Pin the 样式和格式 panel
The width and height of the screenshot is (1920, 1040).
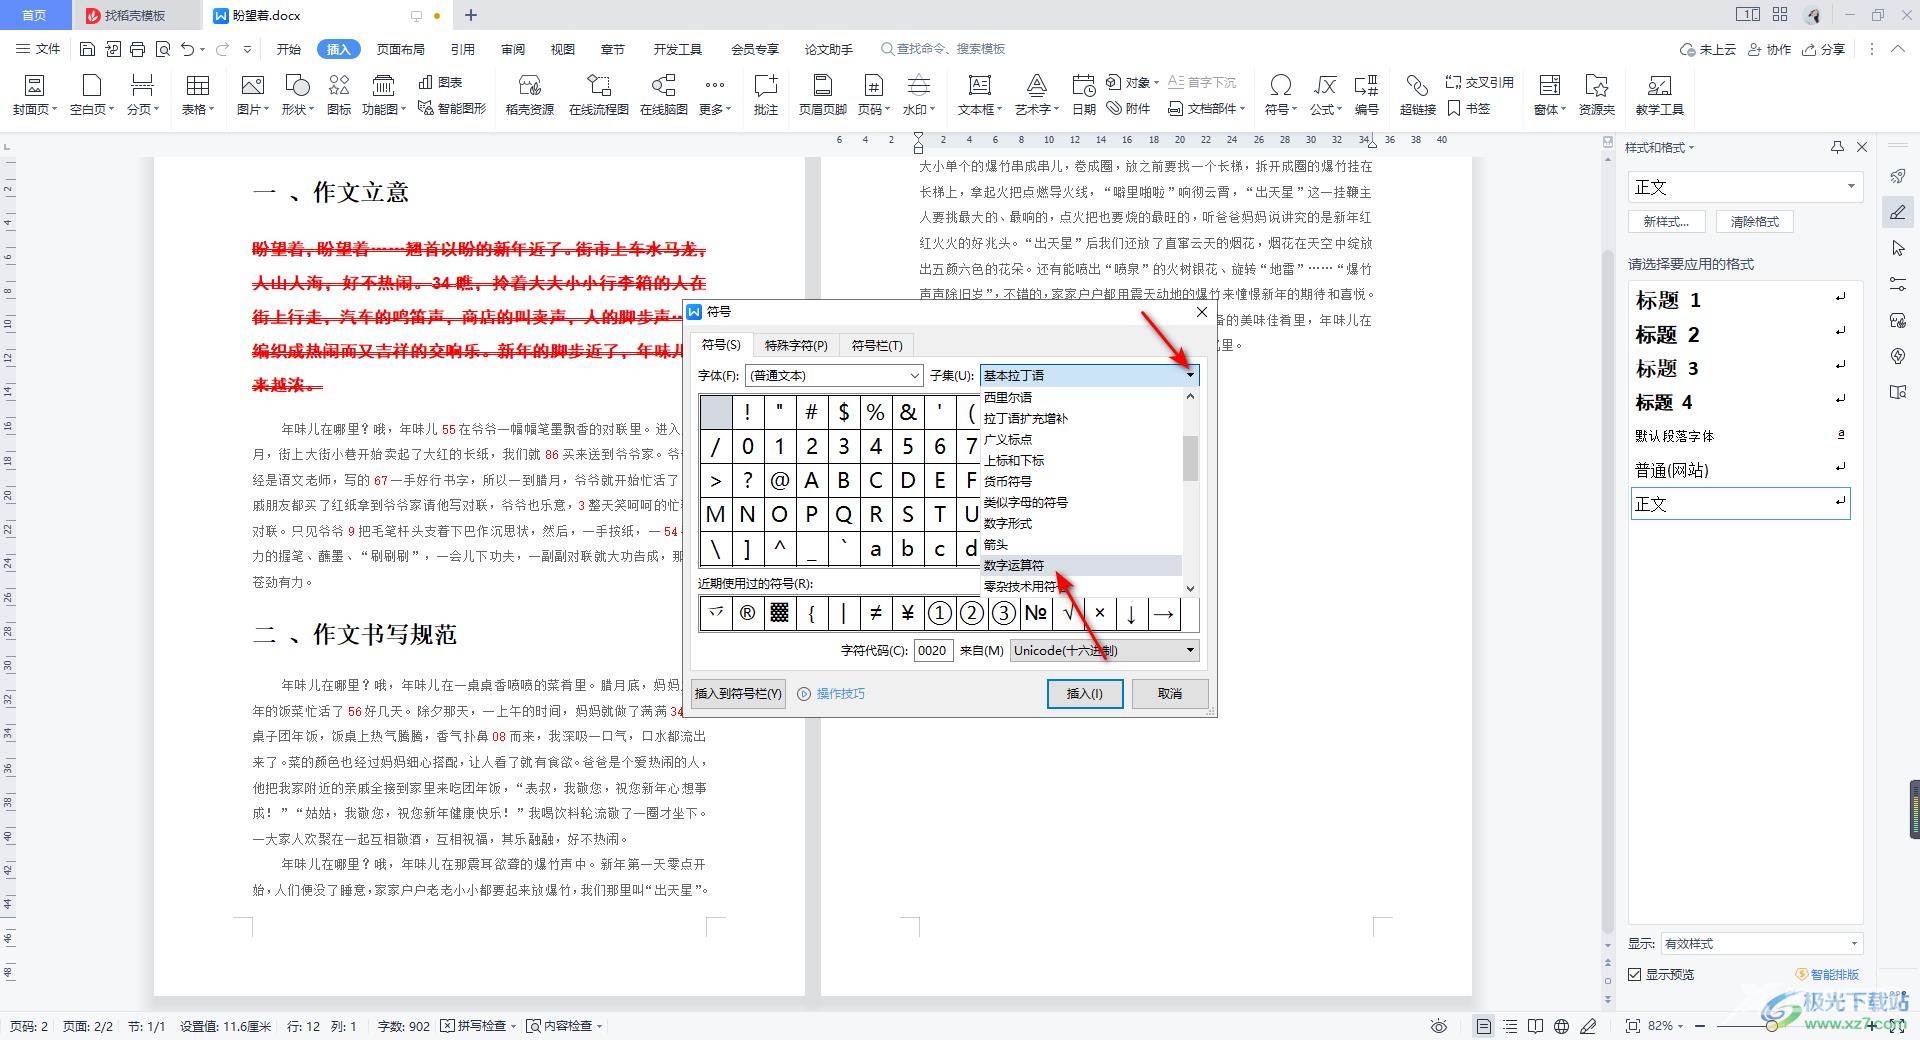1837,147
